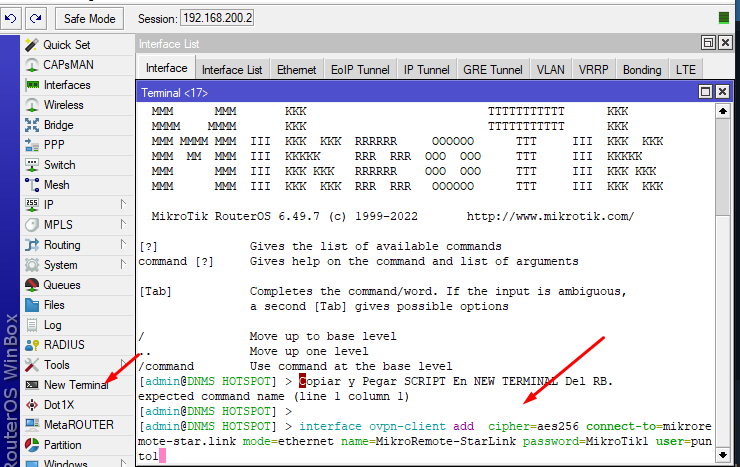Viewport: 740px width, 467px height.
Task: Select the EoIP Tunnel tab
Action: pos(358,70)
